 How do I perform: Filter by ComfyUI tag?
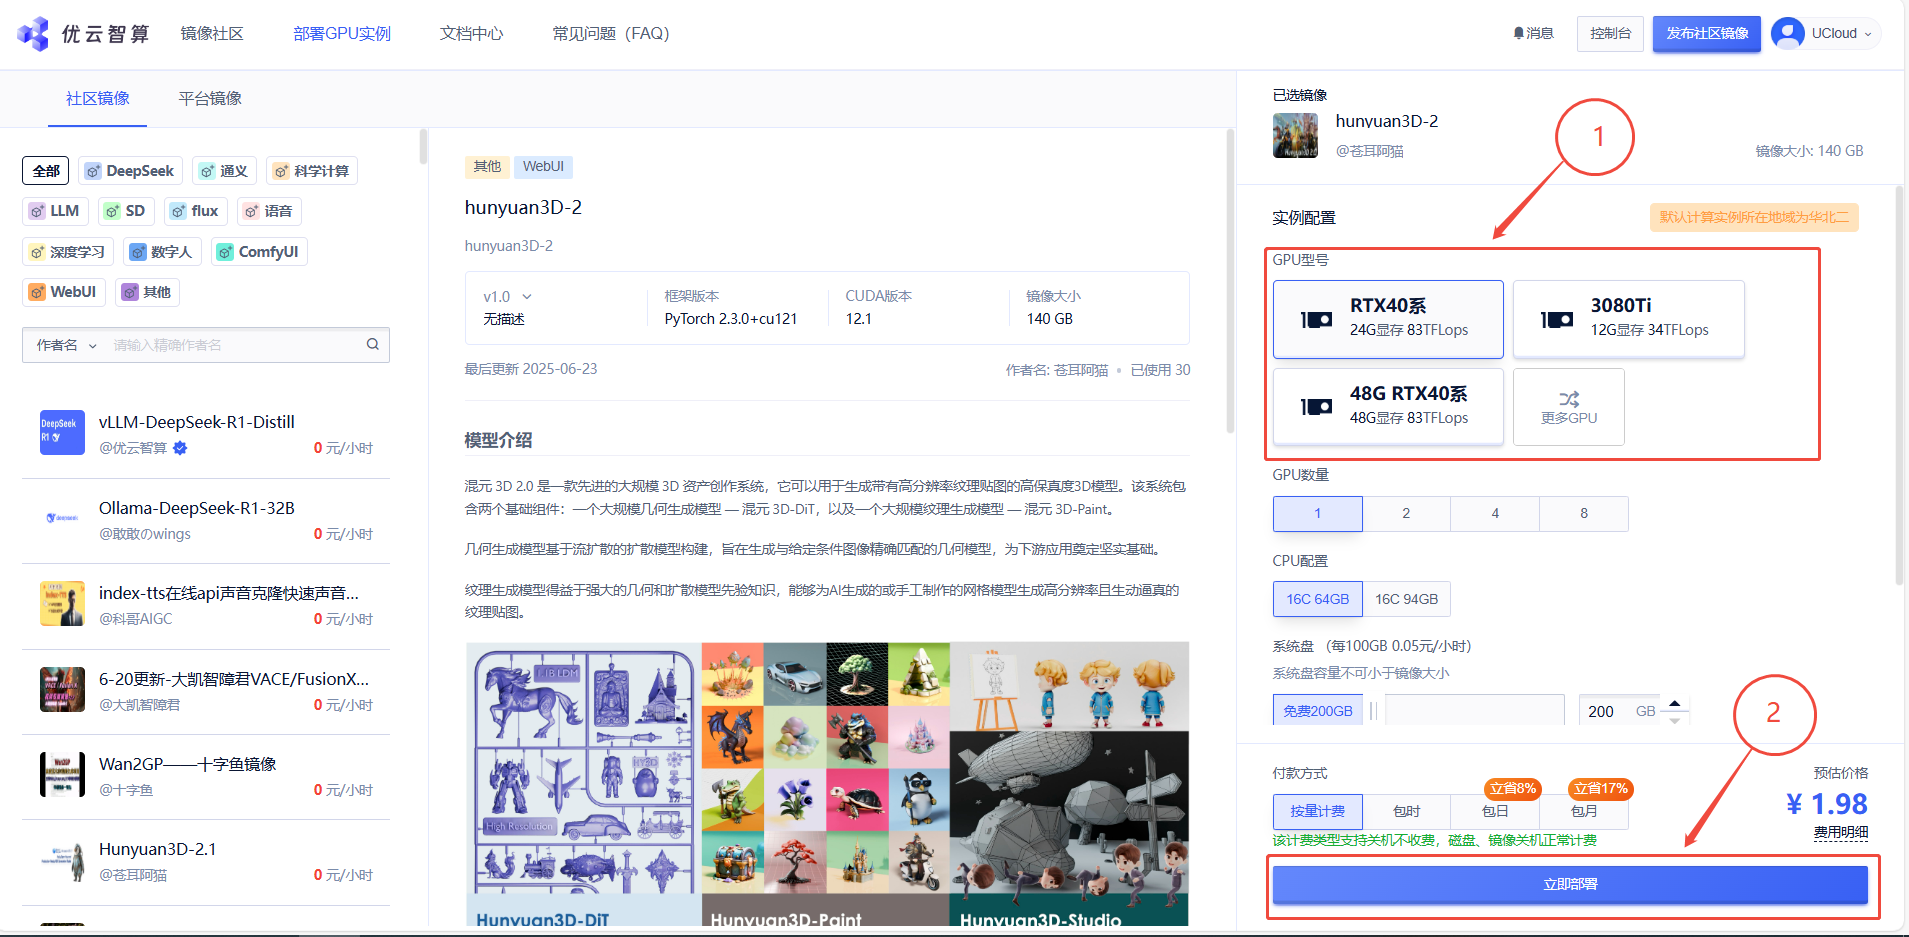(259, 252)
